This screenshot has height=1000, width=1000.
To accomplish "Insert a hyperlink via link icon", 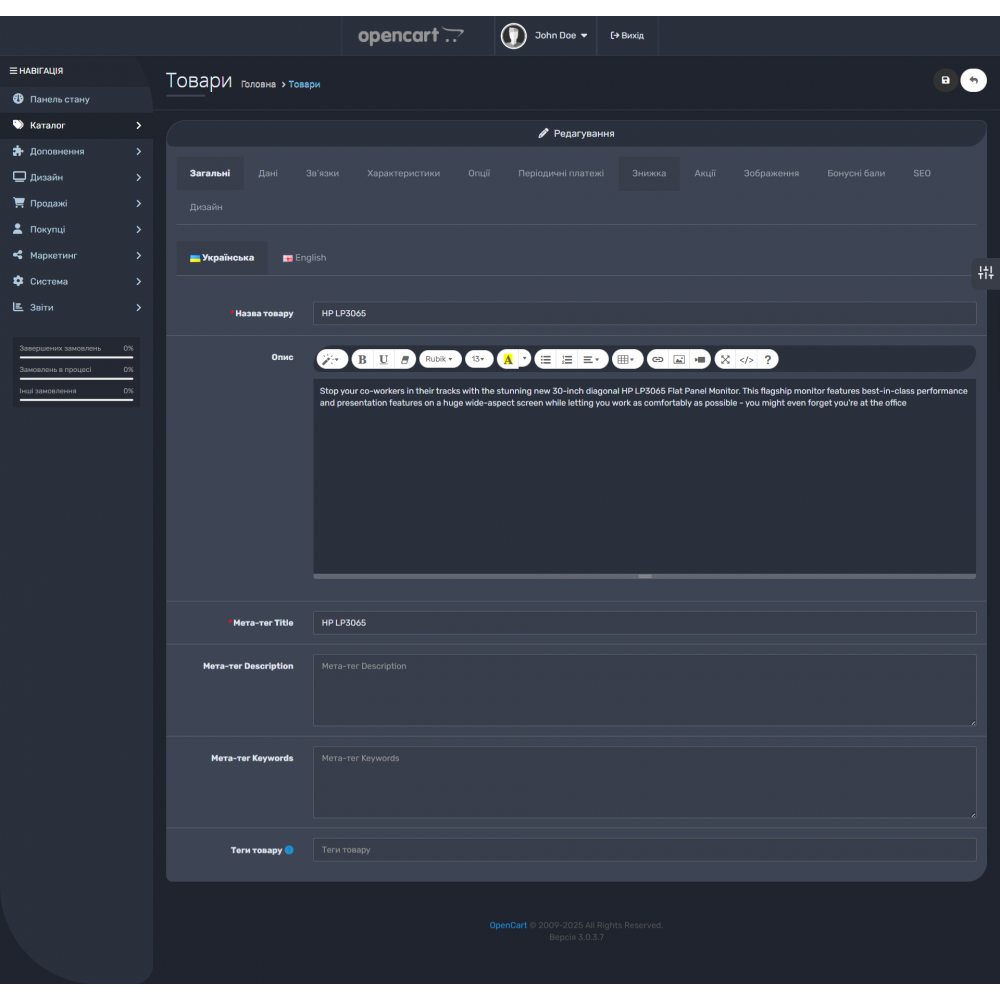I will tap(657, 359).
